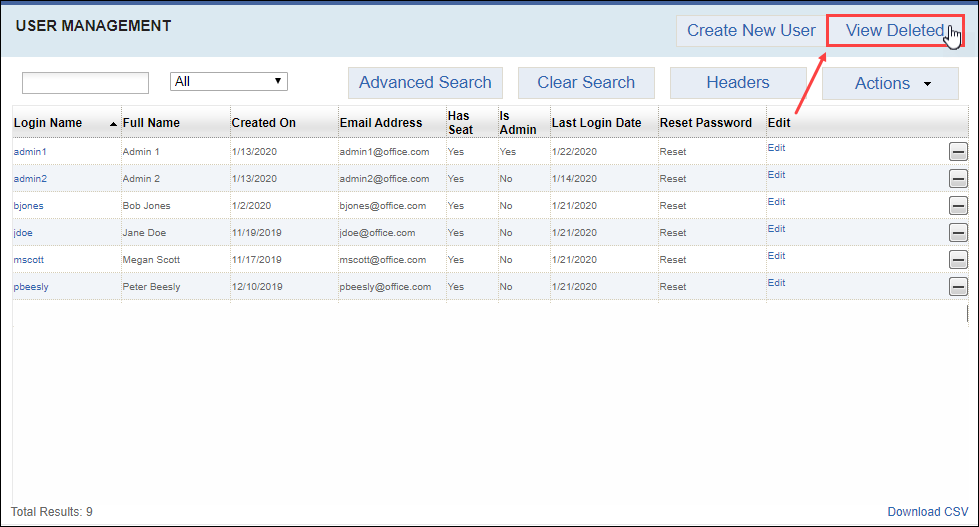
Task: Sort by Email Address column header
Action: click(x=381, y=123)
